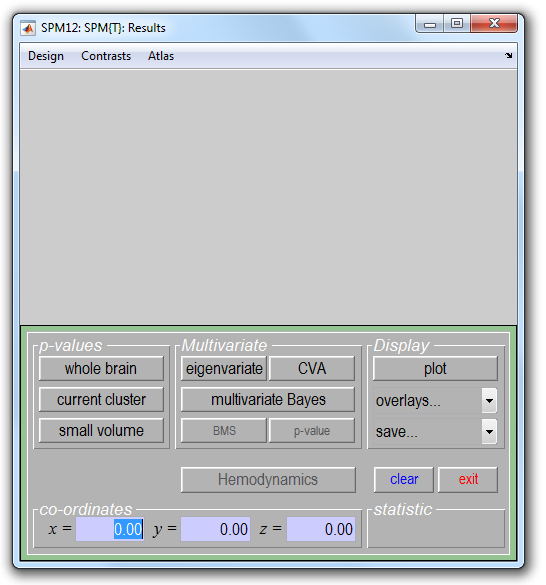
Task: Click the plot button in Display
Action: pyautogui.click(x=435, y=369)
